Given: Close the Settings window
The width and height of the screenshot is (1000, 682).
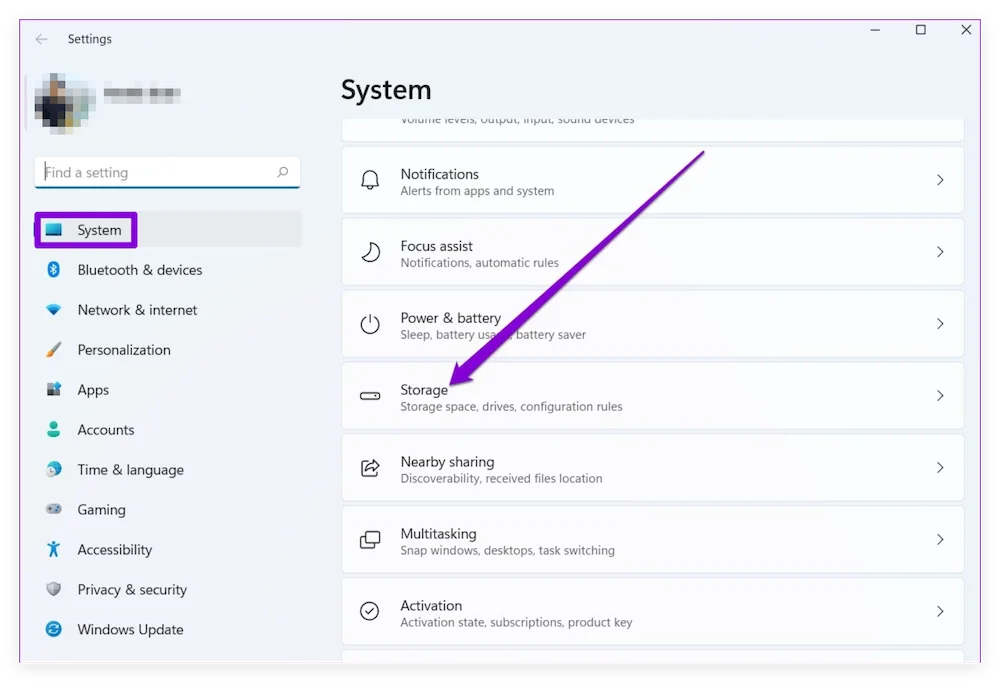Looking at the screenshot, I should click(966, 30).
